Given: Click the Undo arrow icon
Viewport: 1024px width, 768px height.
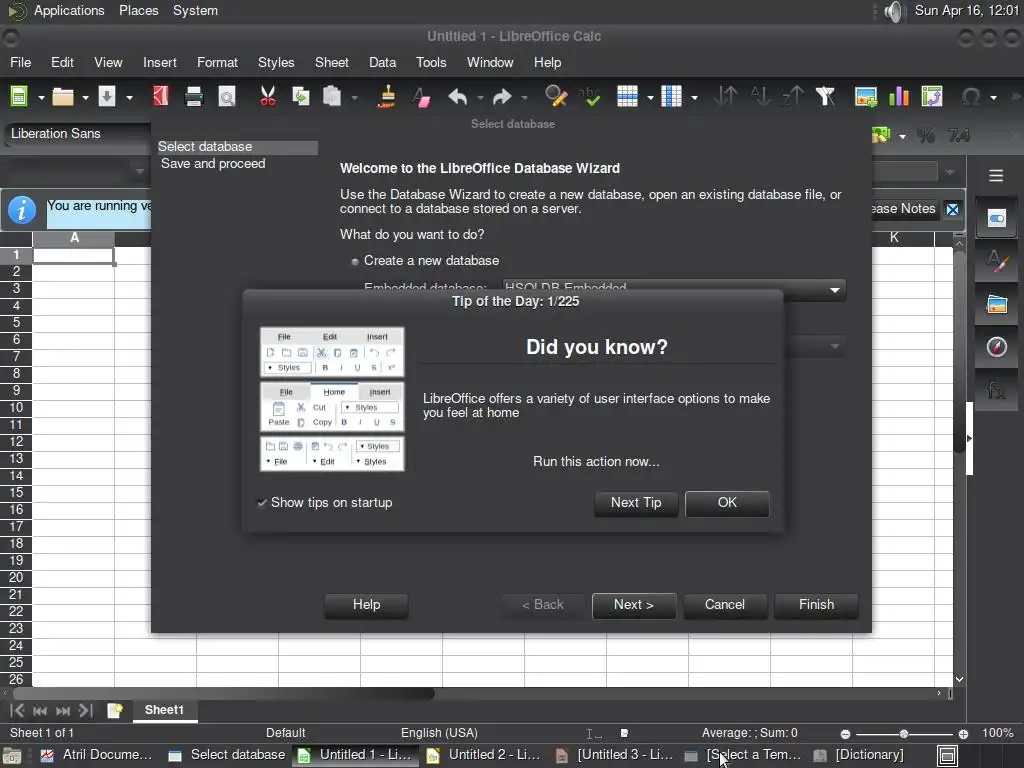Looking at the screenshot, I should (x=458, y=97).
